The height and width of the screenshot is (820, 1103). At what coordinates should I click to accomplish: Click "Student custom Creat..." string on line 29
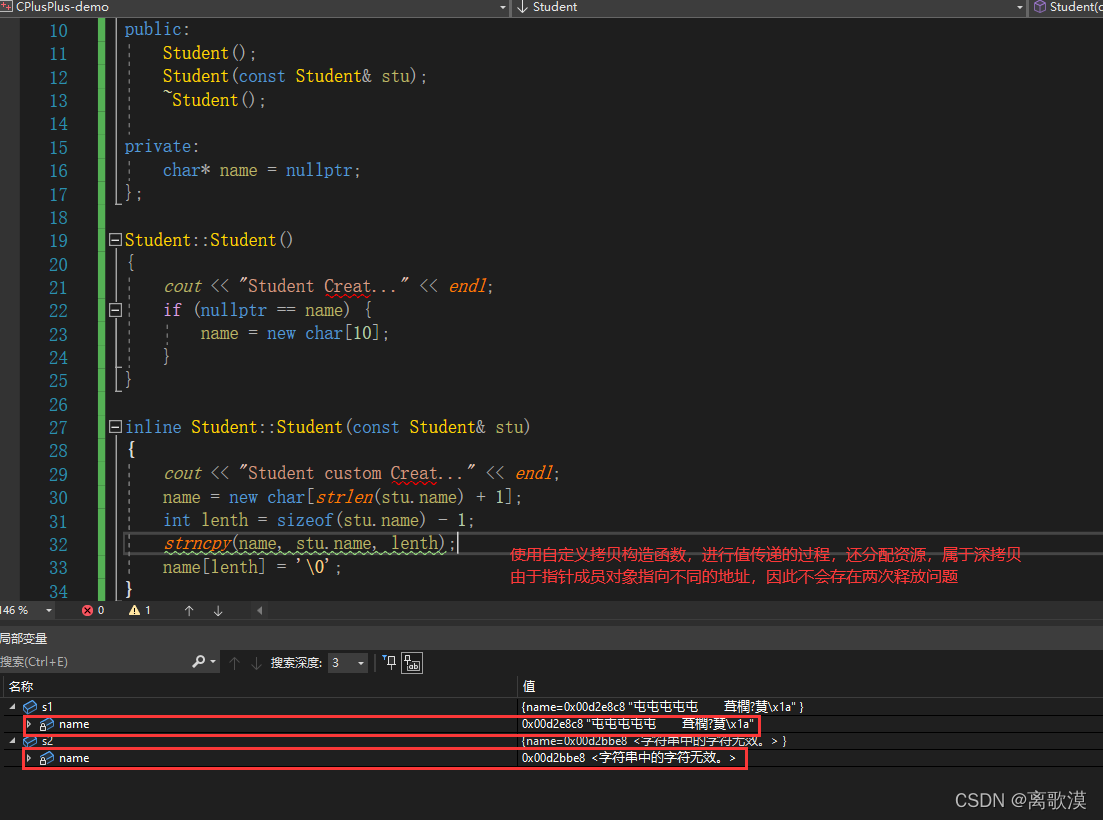tap(358, 473)
